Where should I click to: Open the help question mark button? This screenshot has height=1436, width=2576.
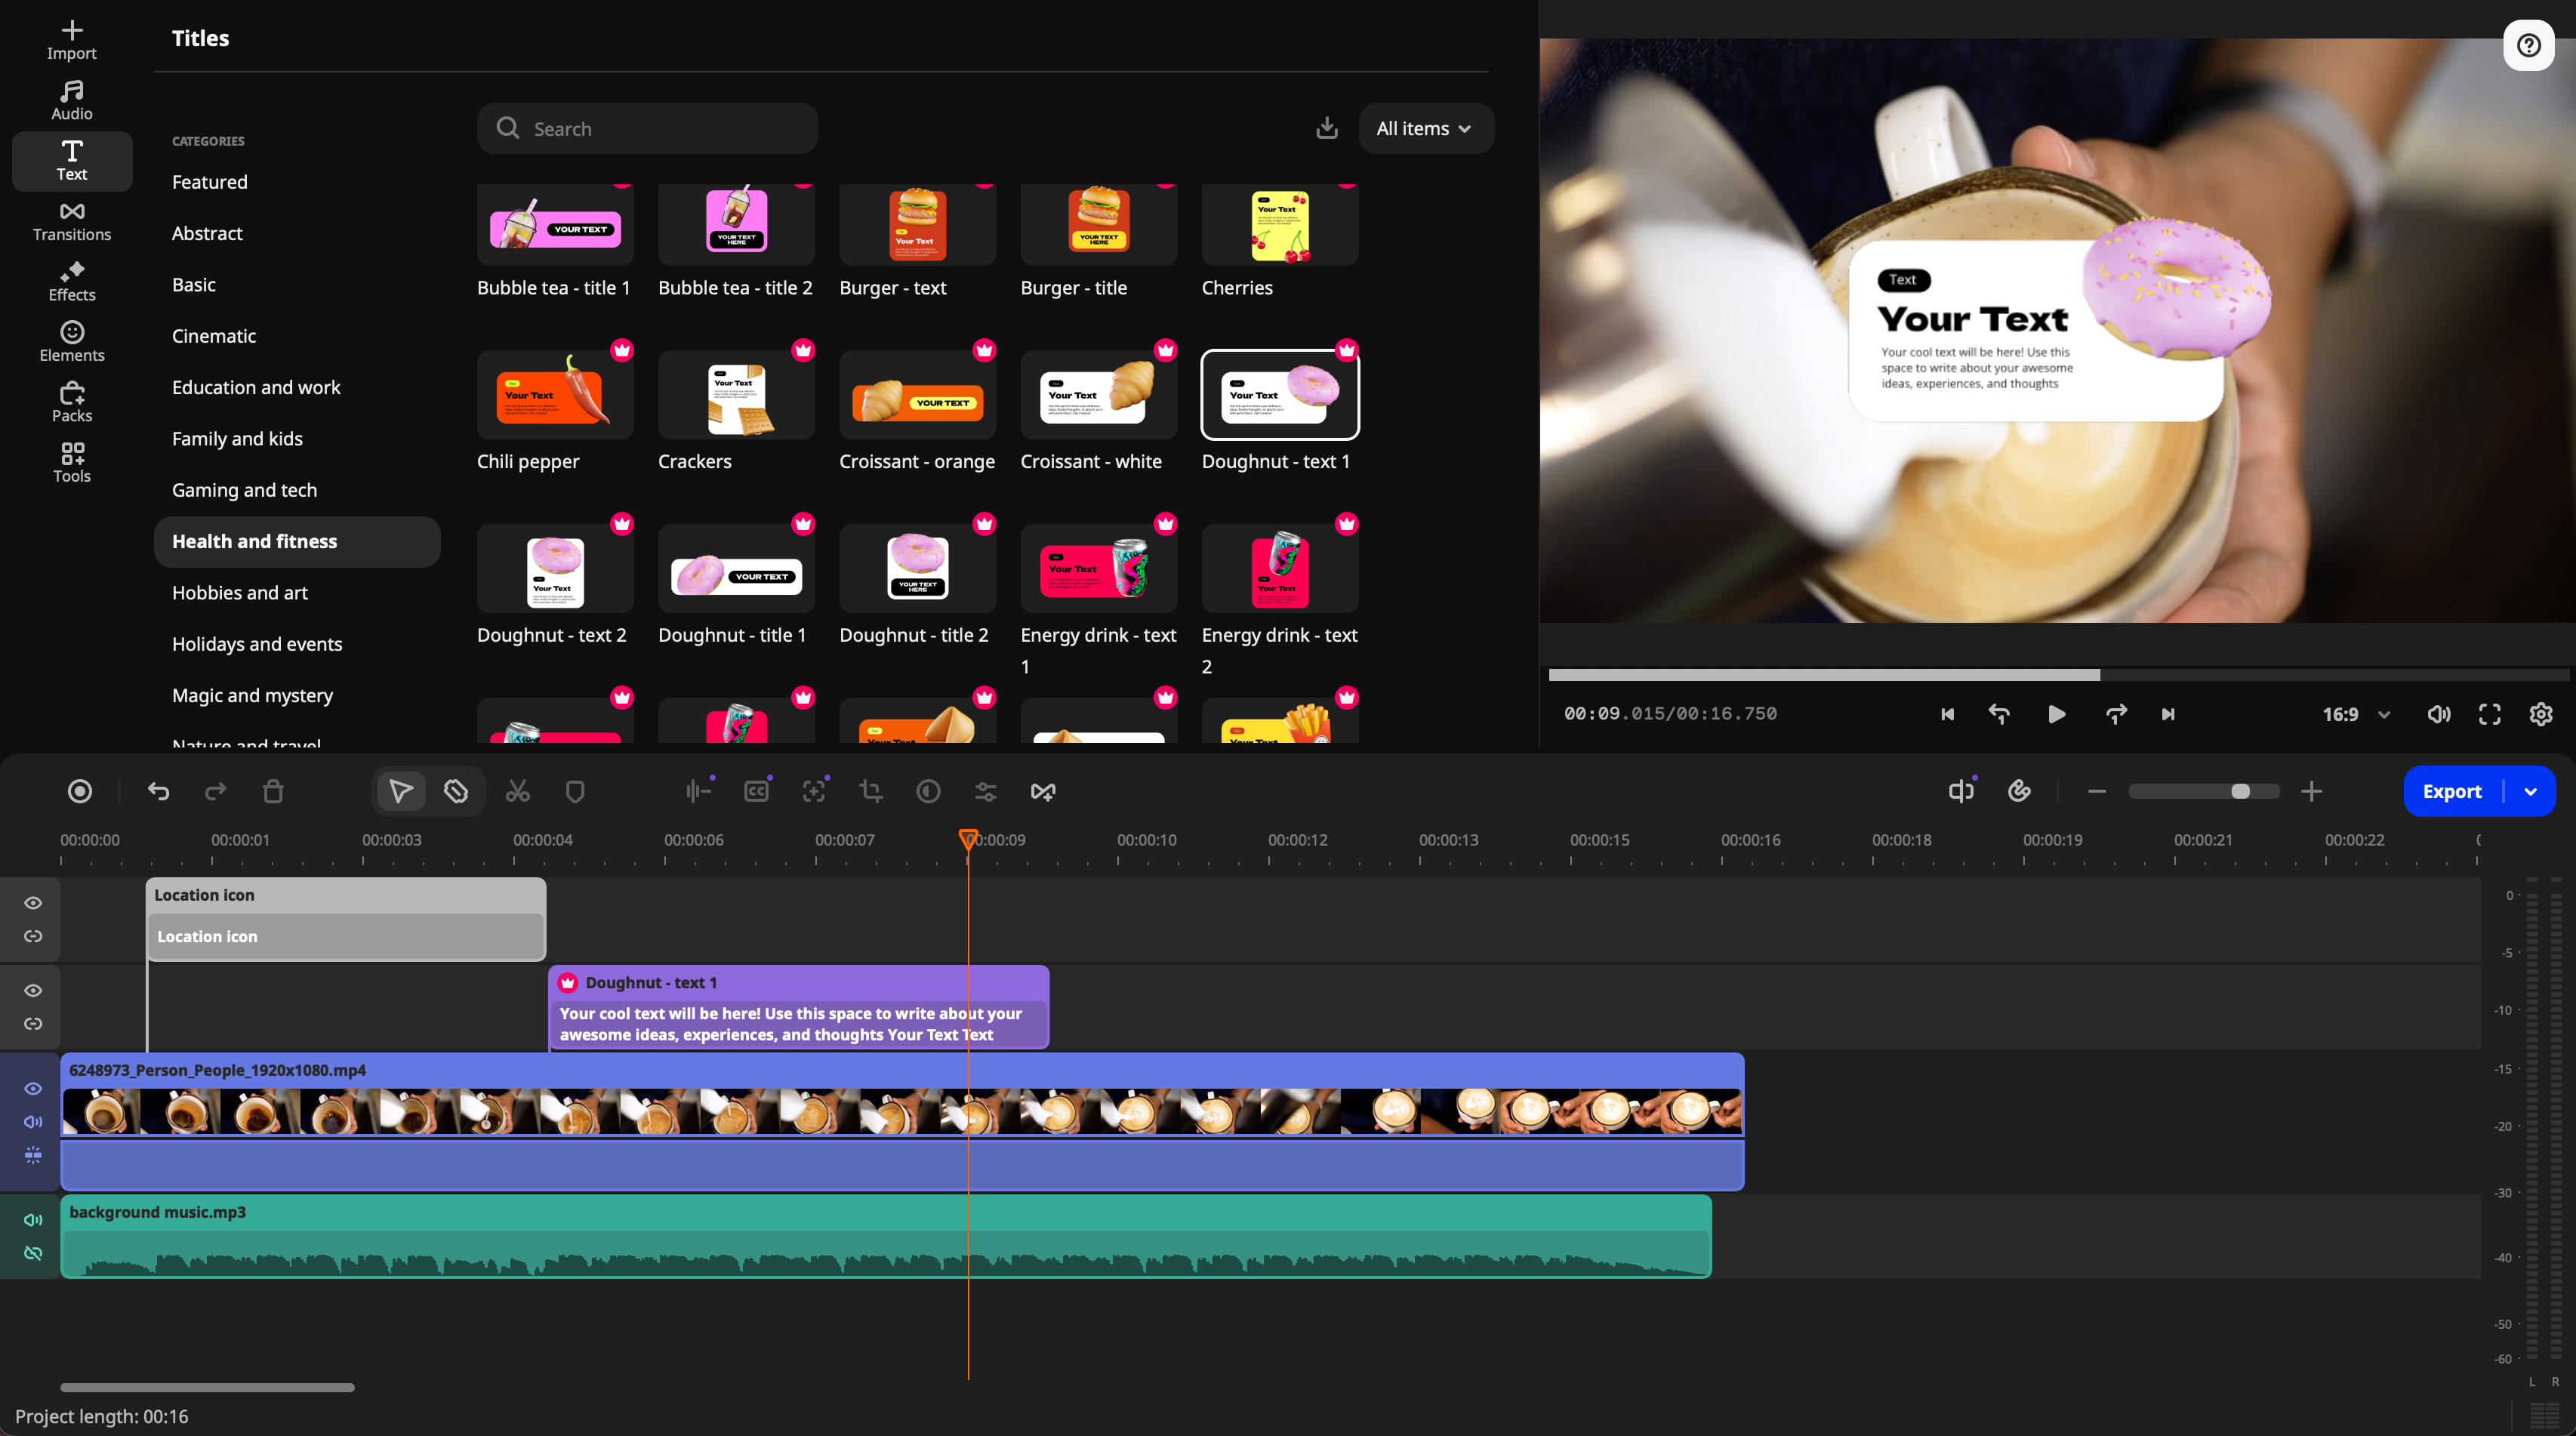[x=2528, y=45]
